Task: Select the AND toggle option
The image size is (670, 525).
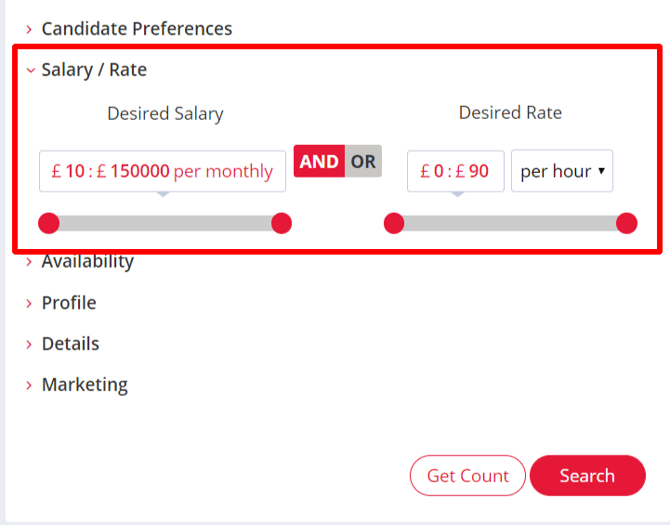Action: pos(319,162)
